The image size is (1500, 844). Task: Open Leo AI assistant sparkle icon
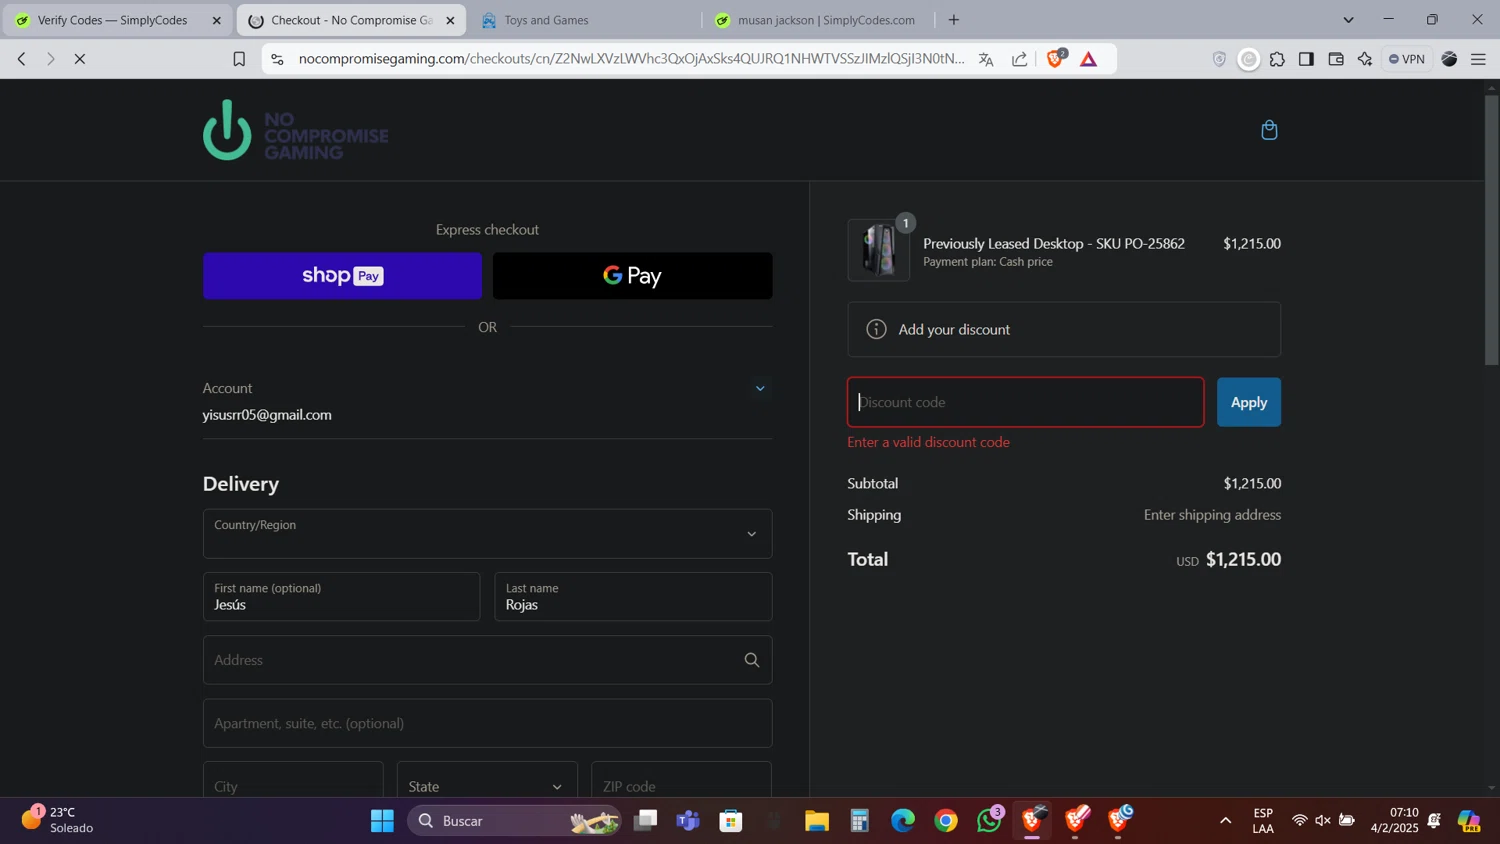pyautogui.click(x=1365, y=59)
